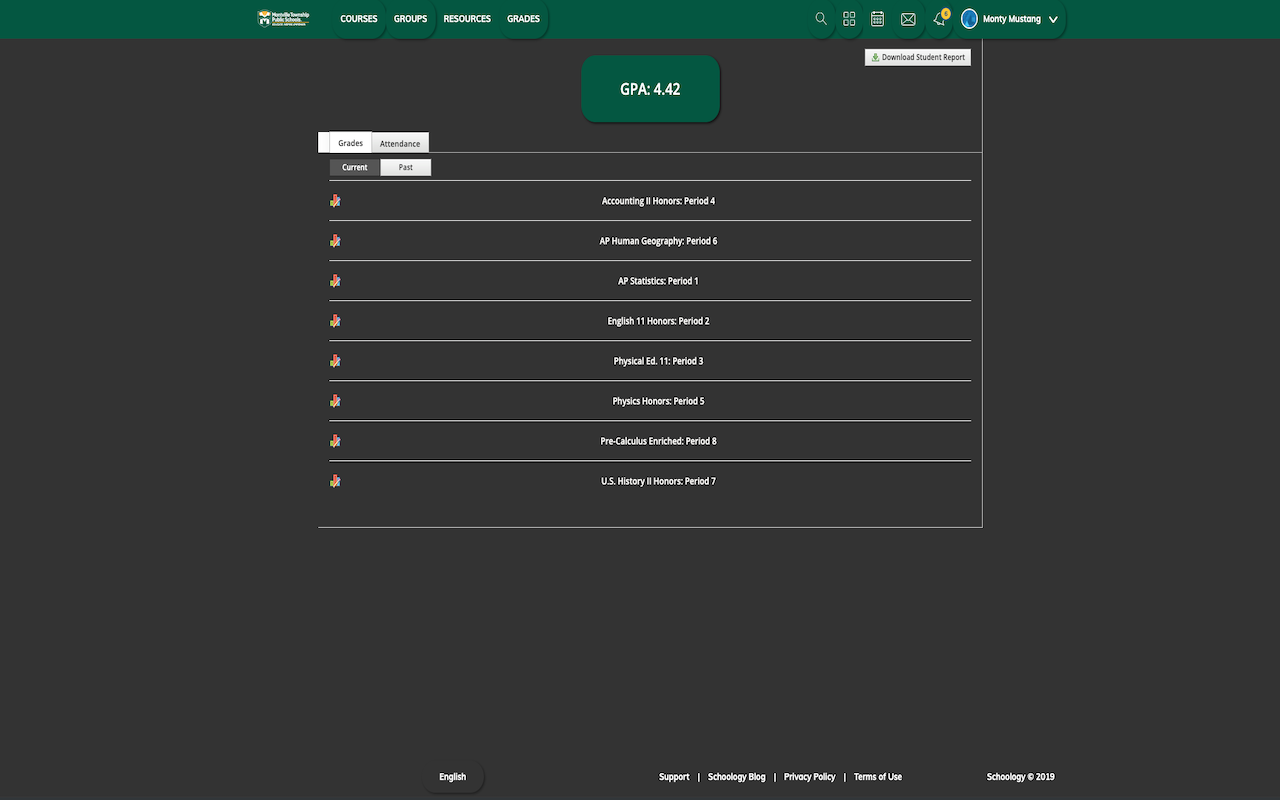Open the calendar icon in header
1280x800 pixels.
click(x=877, y=19)
